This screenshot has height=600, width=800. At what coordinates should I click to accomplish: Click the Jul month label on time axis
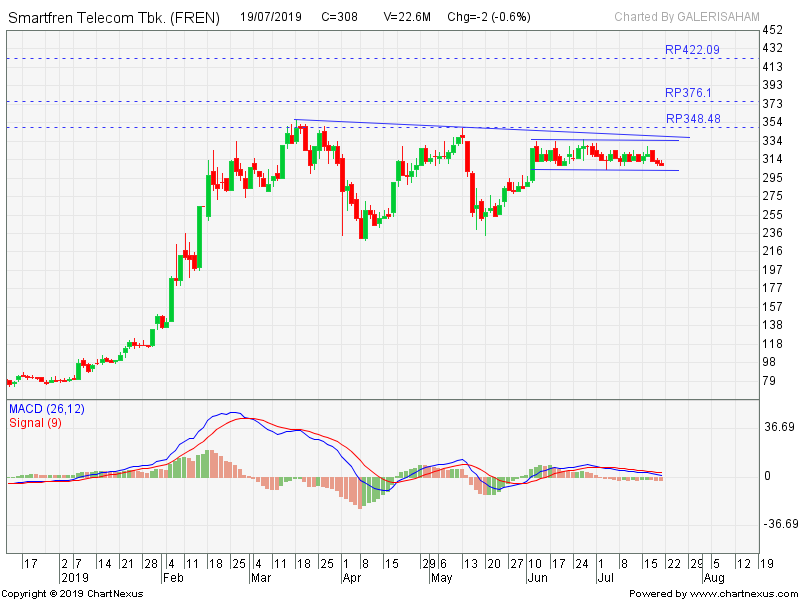[605, 578]
